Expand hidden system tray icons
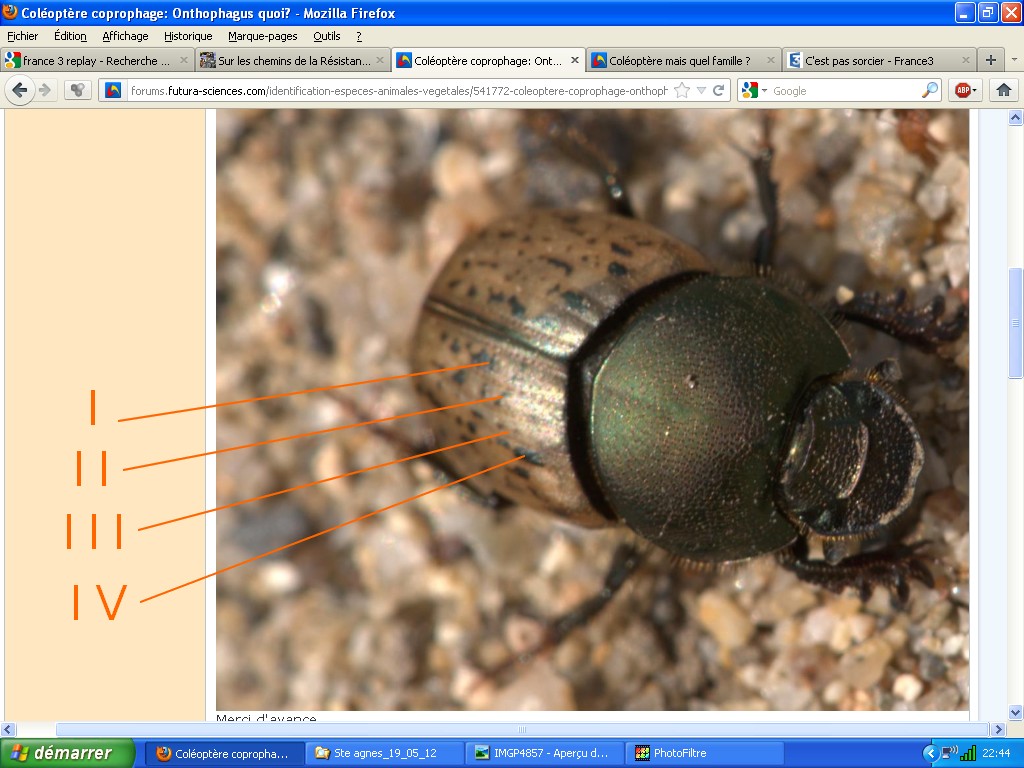 (930, 754)
